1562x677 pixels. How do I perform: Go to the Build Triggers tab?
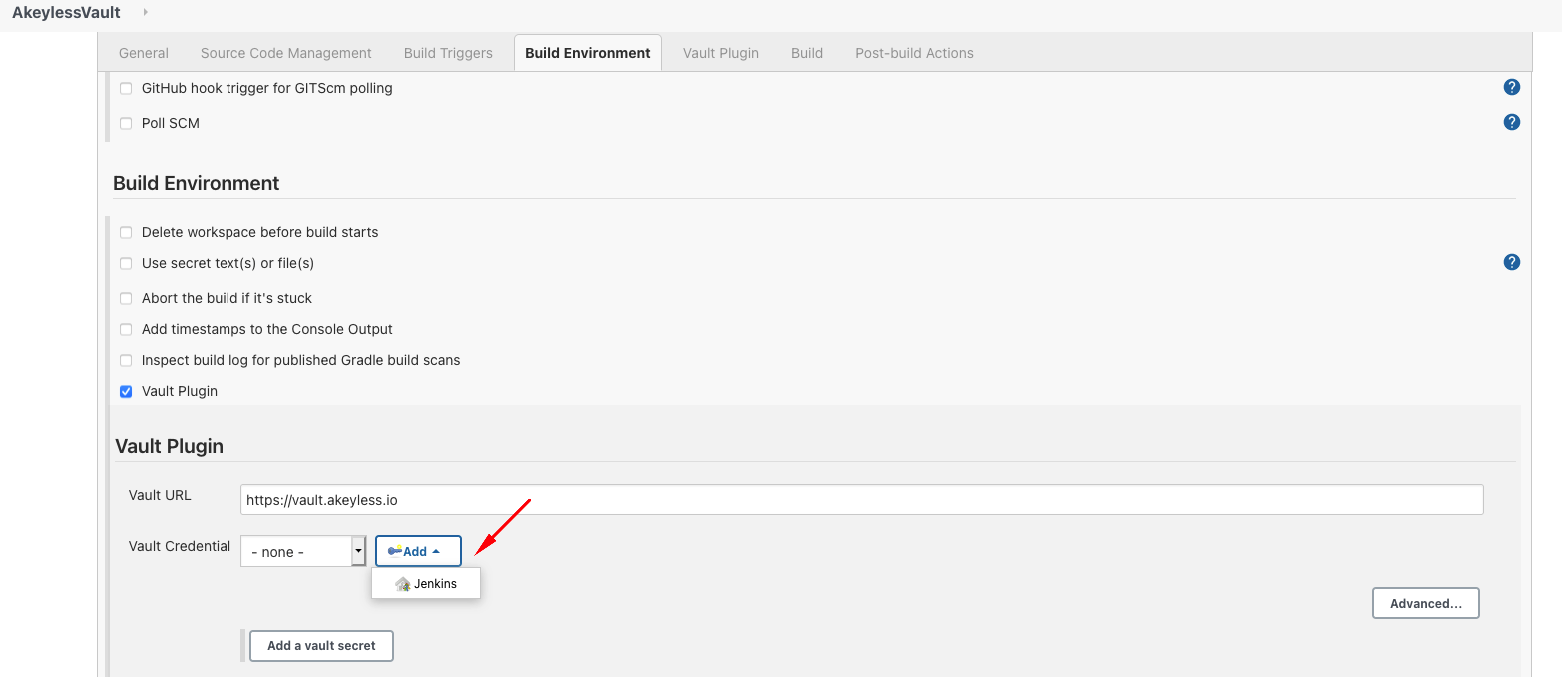(448, 53)
